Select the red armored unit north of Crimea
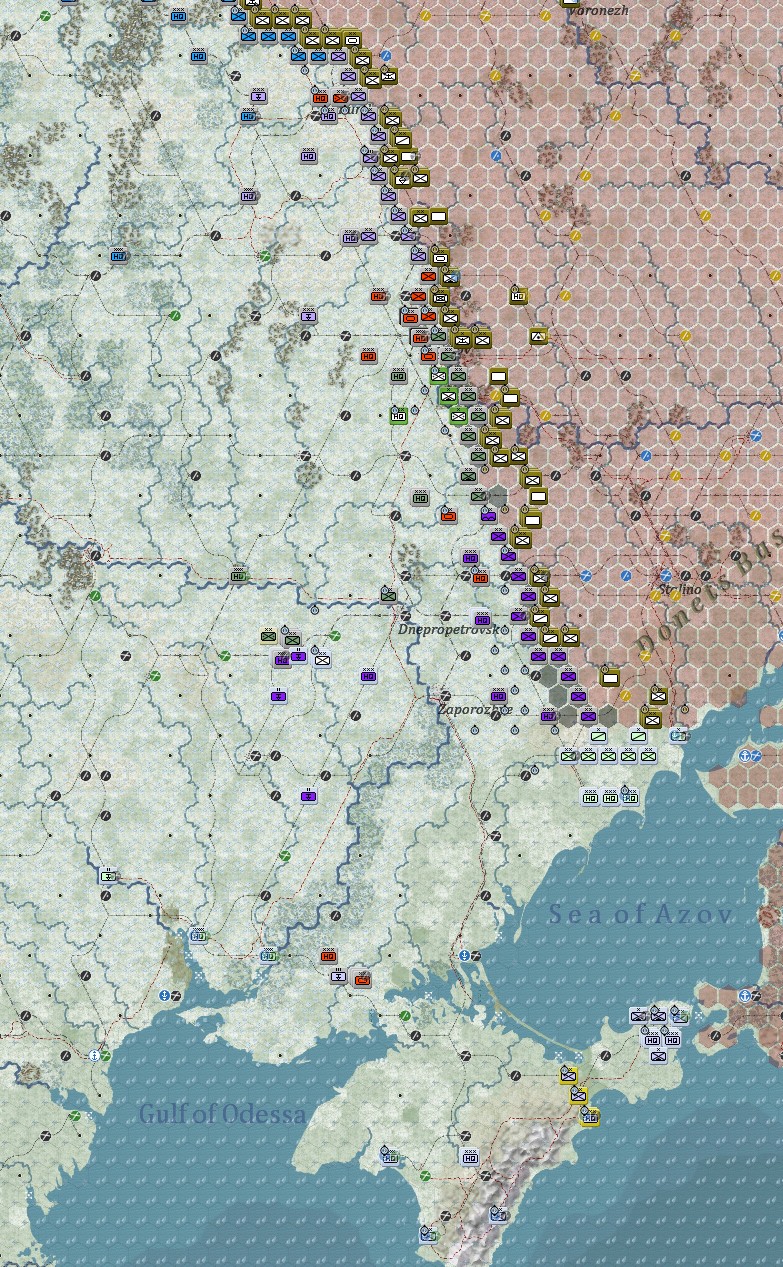The width and height of the screenshot is (783, 1267). [x=364, y=979]
